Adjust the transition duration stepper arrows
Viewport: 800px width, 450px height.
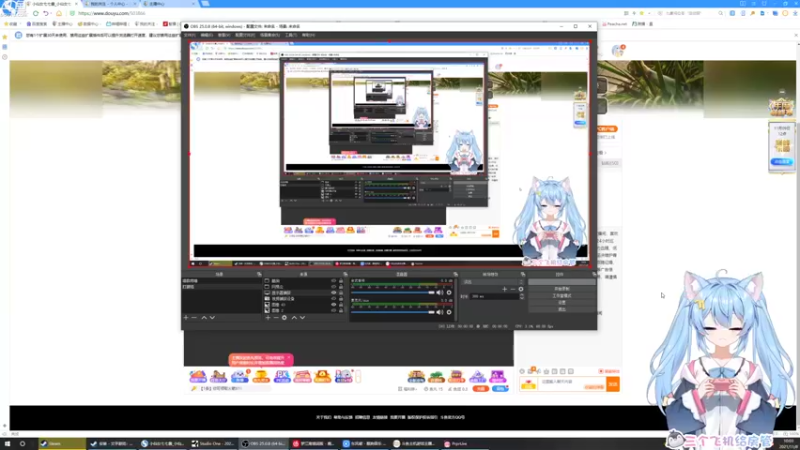(x=521, y=296)
